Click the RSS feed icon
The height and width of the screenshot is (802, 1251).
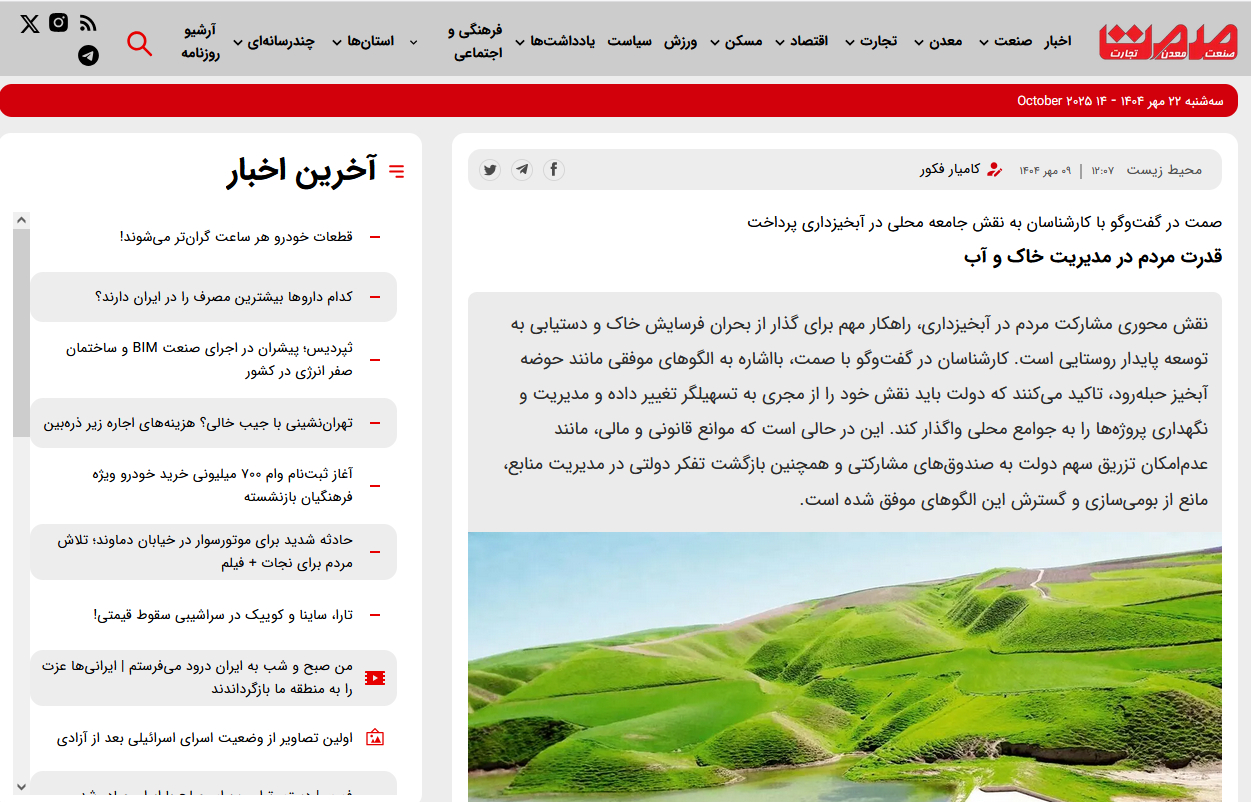click(88, 23)
